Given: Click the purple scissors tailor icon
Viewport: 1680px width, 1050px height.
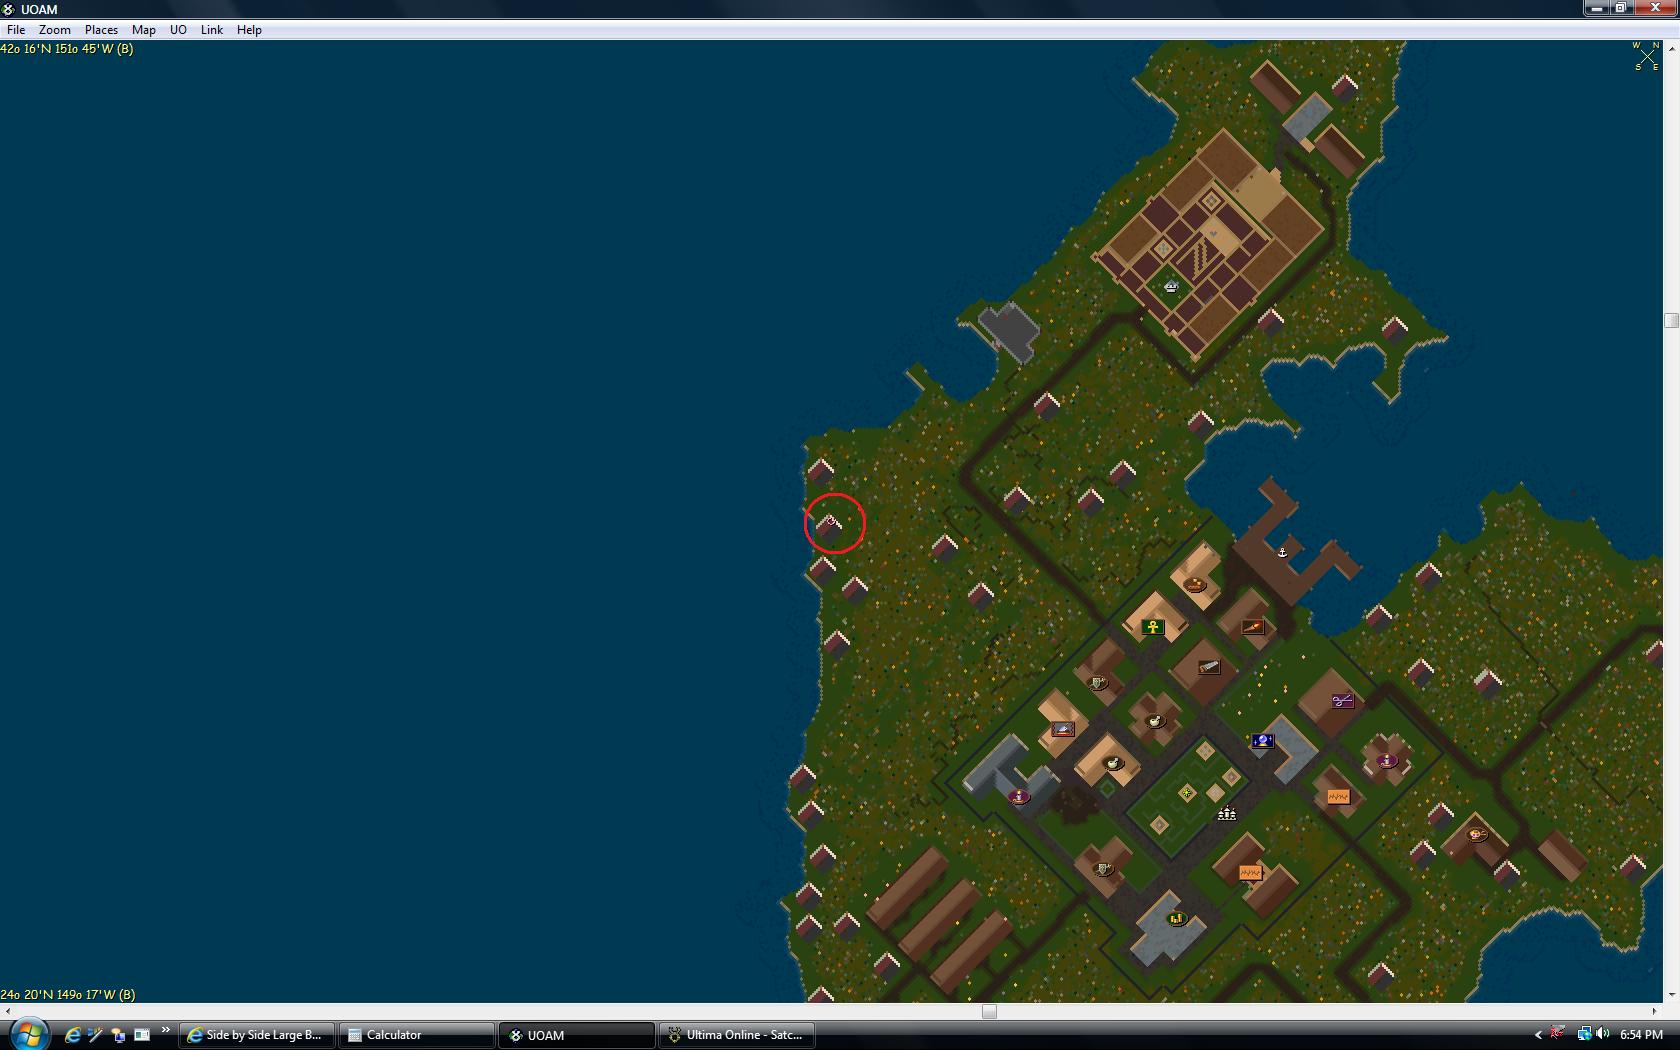Looking at the screenshot, I should pos(1342,701).
